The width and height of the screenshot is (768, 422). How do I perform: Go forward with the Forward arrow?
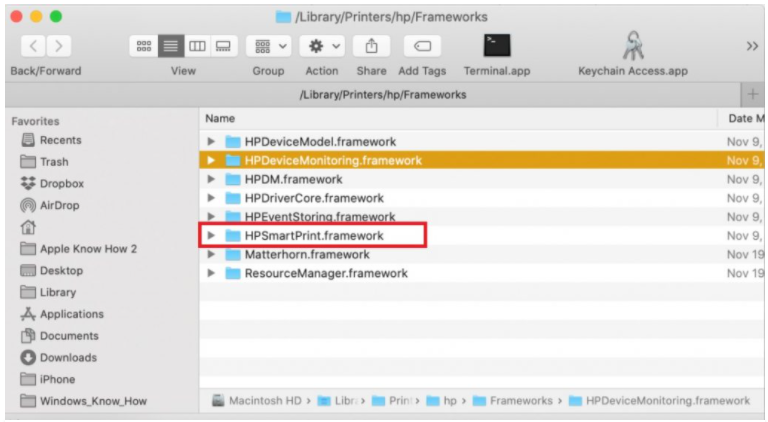click(x=59, y=46)
